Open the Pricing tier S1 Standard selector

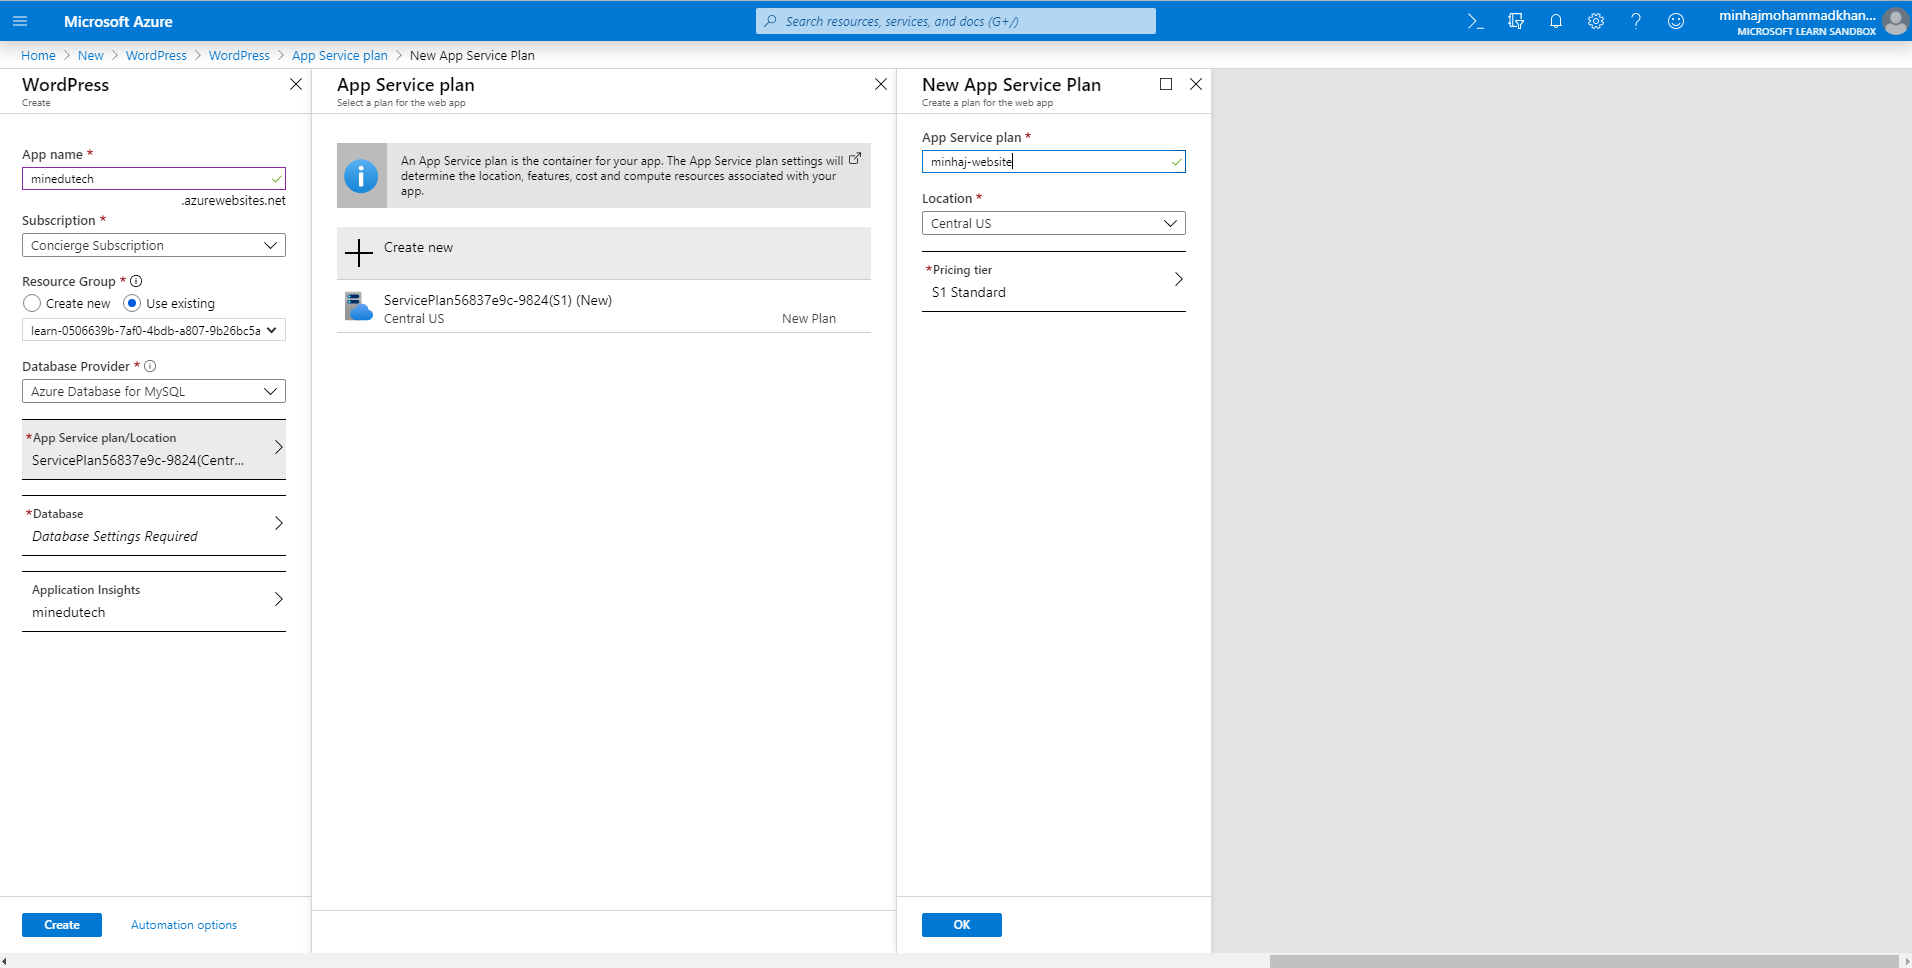(x=1053, y=281)
